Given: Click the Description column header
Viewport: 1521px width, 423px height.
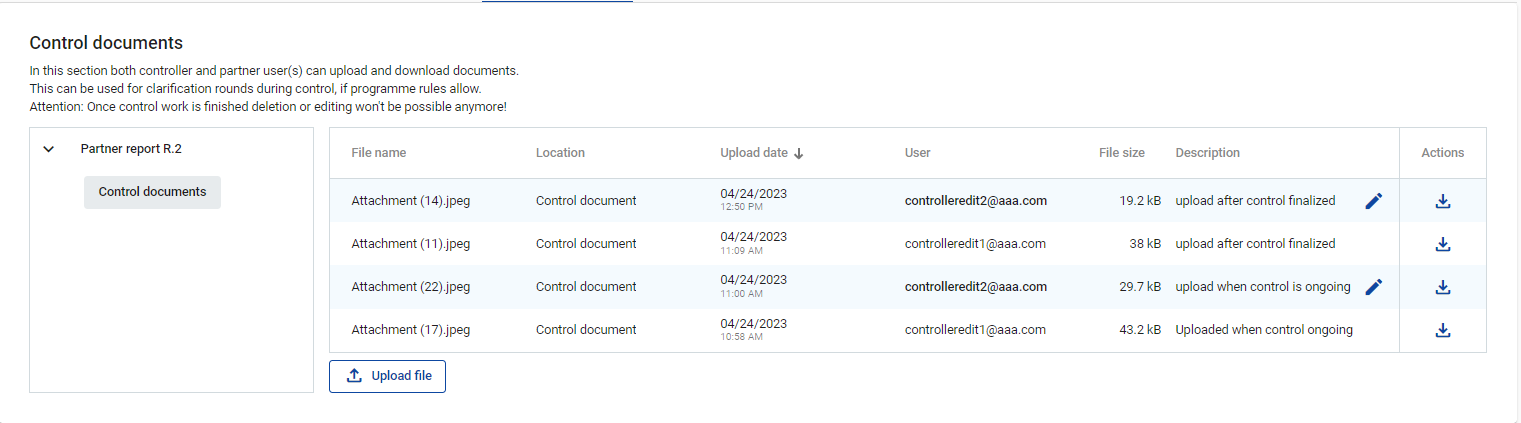Looking at the screenshot, I should tap(1207, 153).
